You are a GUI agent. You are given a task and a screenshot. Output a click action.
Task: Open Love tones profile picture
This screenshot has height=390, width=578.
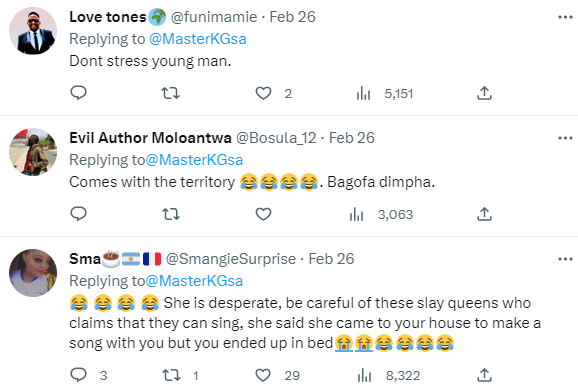click(33, 31)
